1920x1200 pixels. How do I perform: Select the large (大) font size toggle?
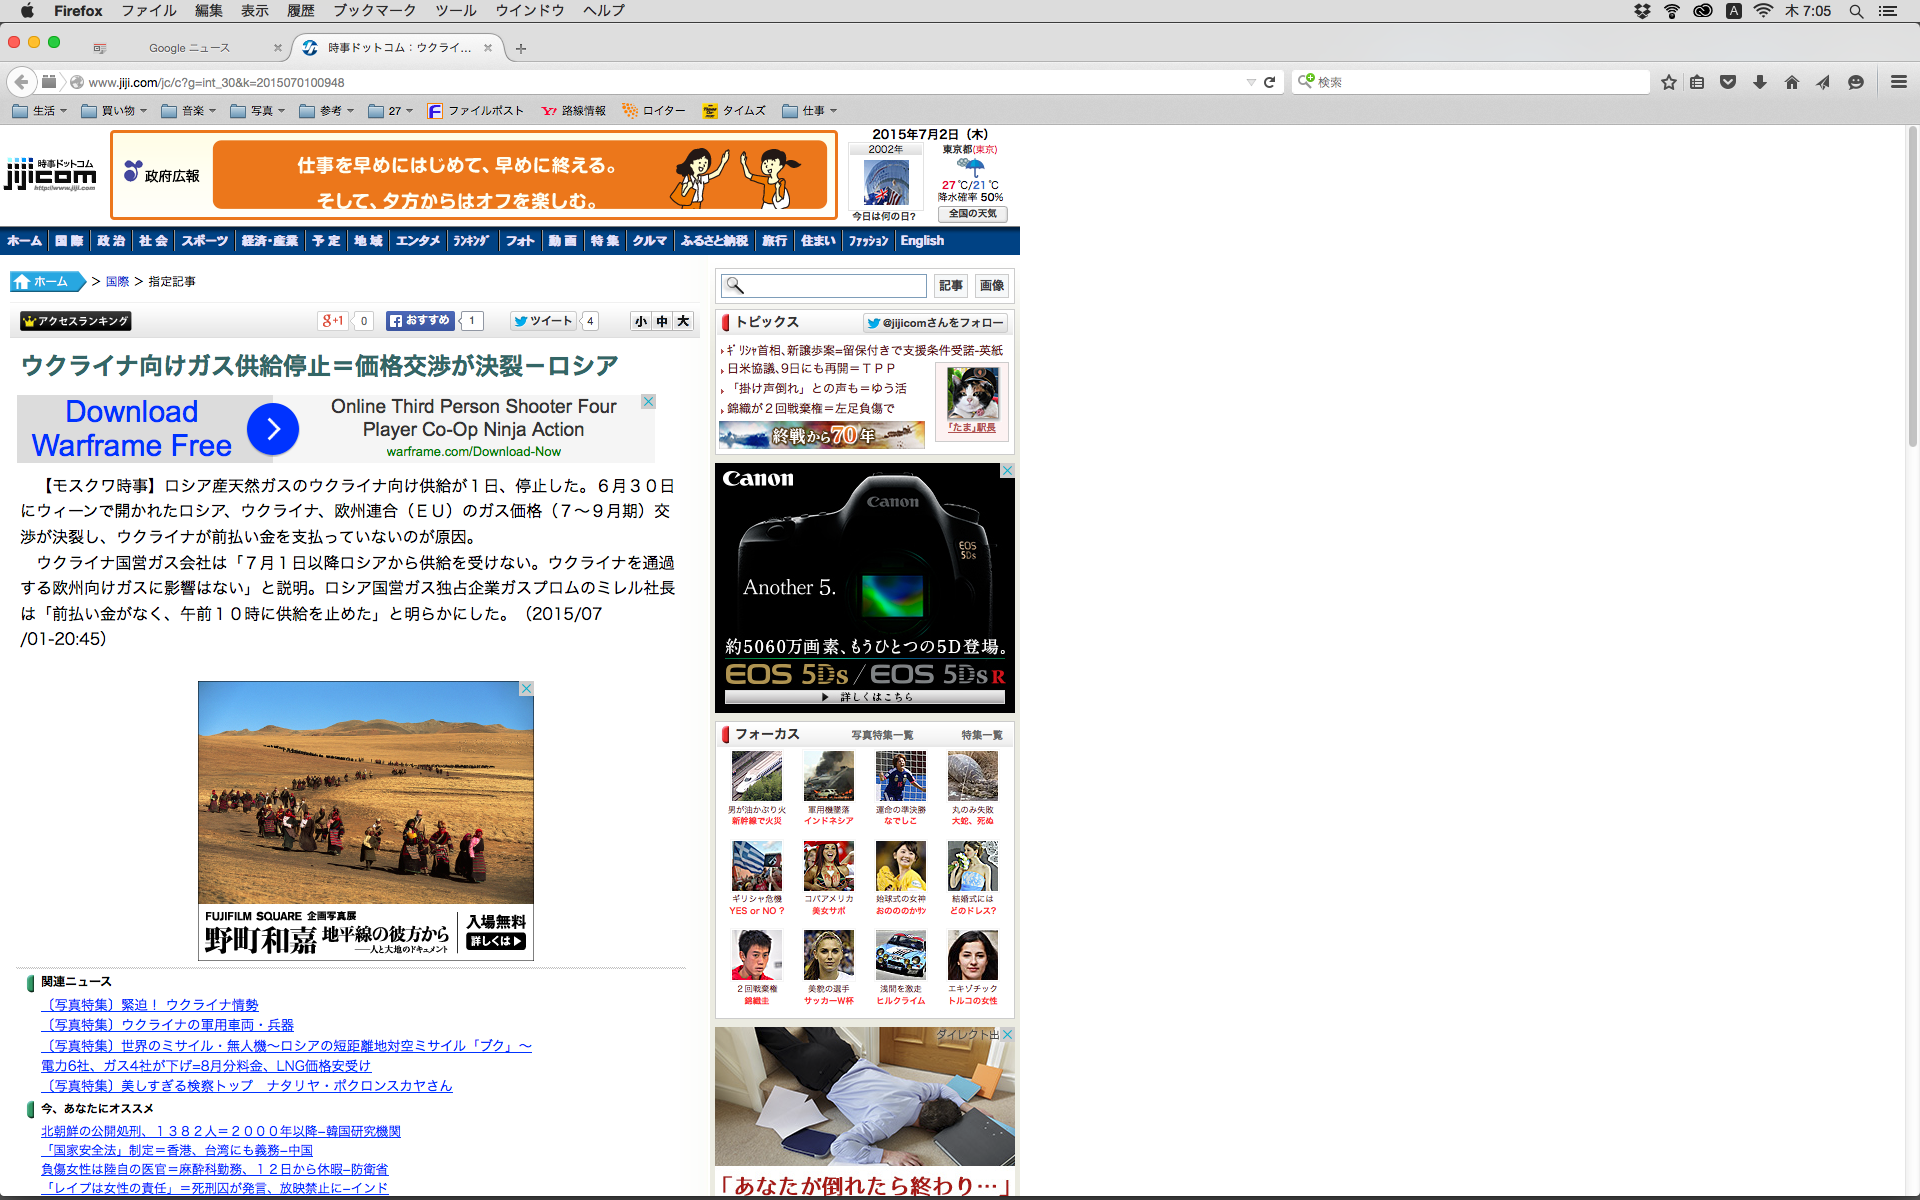coord(683,321)
